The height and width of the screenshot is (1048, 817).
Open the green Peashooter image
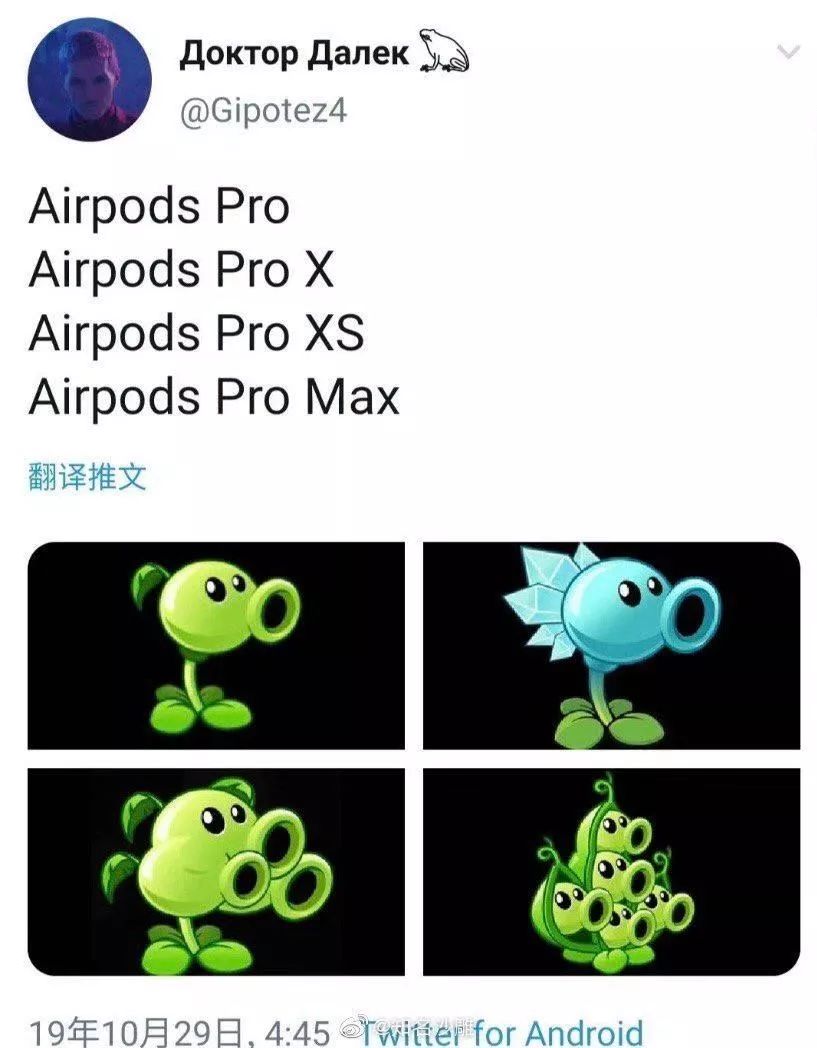point(216,646)
